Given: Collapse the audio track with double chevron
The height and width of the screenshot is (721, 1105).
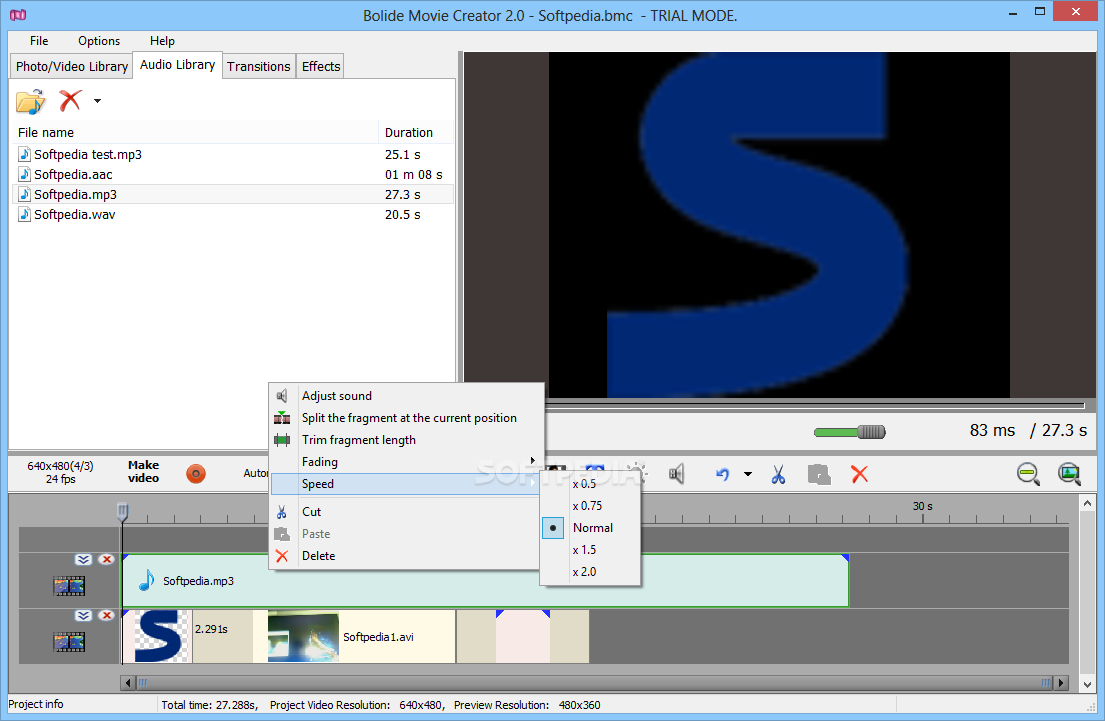Looking at the screenshot, I should tap(83, 560).
